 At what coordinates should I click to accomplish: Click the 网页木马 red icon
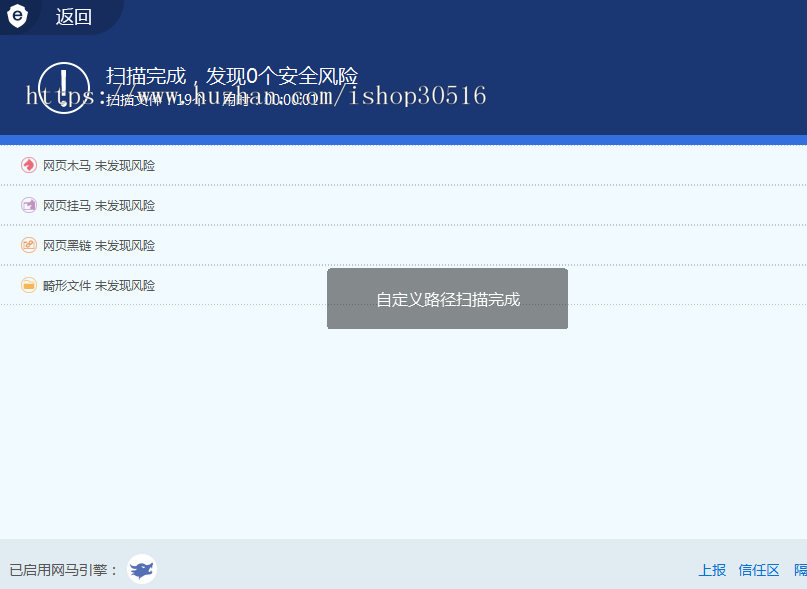pyautogui.click(x=29, y=165)
